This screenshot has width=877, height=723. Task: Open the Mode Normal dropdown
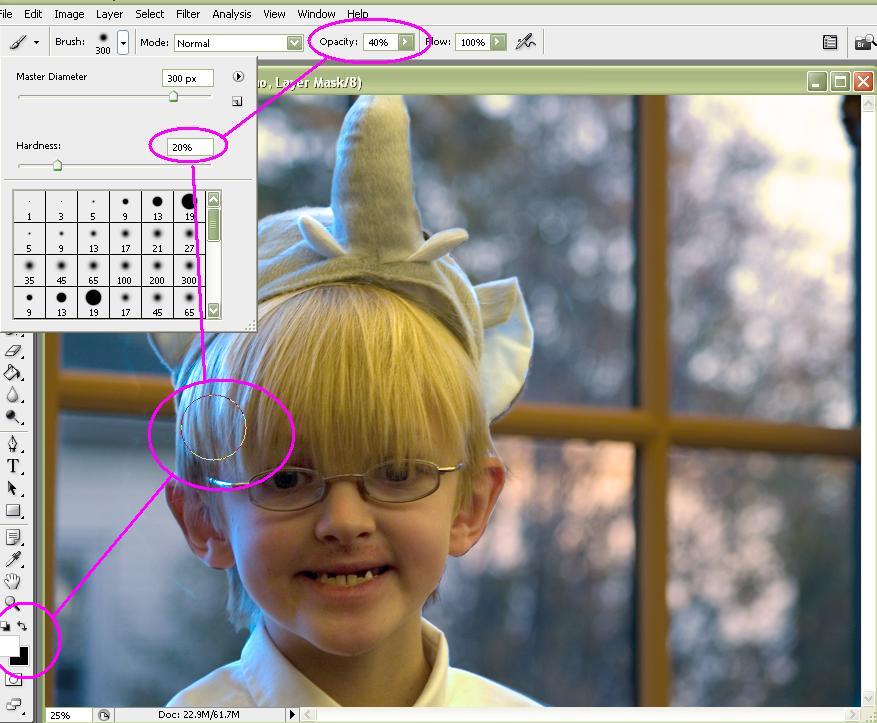click(x=238, y=43)
